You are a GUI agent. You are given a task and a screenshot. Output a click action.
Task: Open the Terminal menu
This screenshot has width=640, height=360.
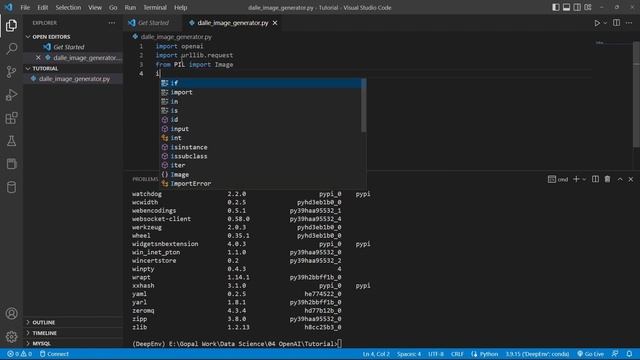coord(155,7)
